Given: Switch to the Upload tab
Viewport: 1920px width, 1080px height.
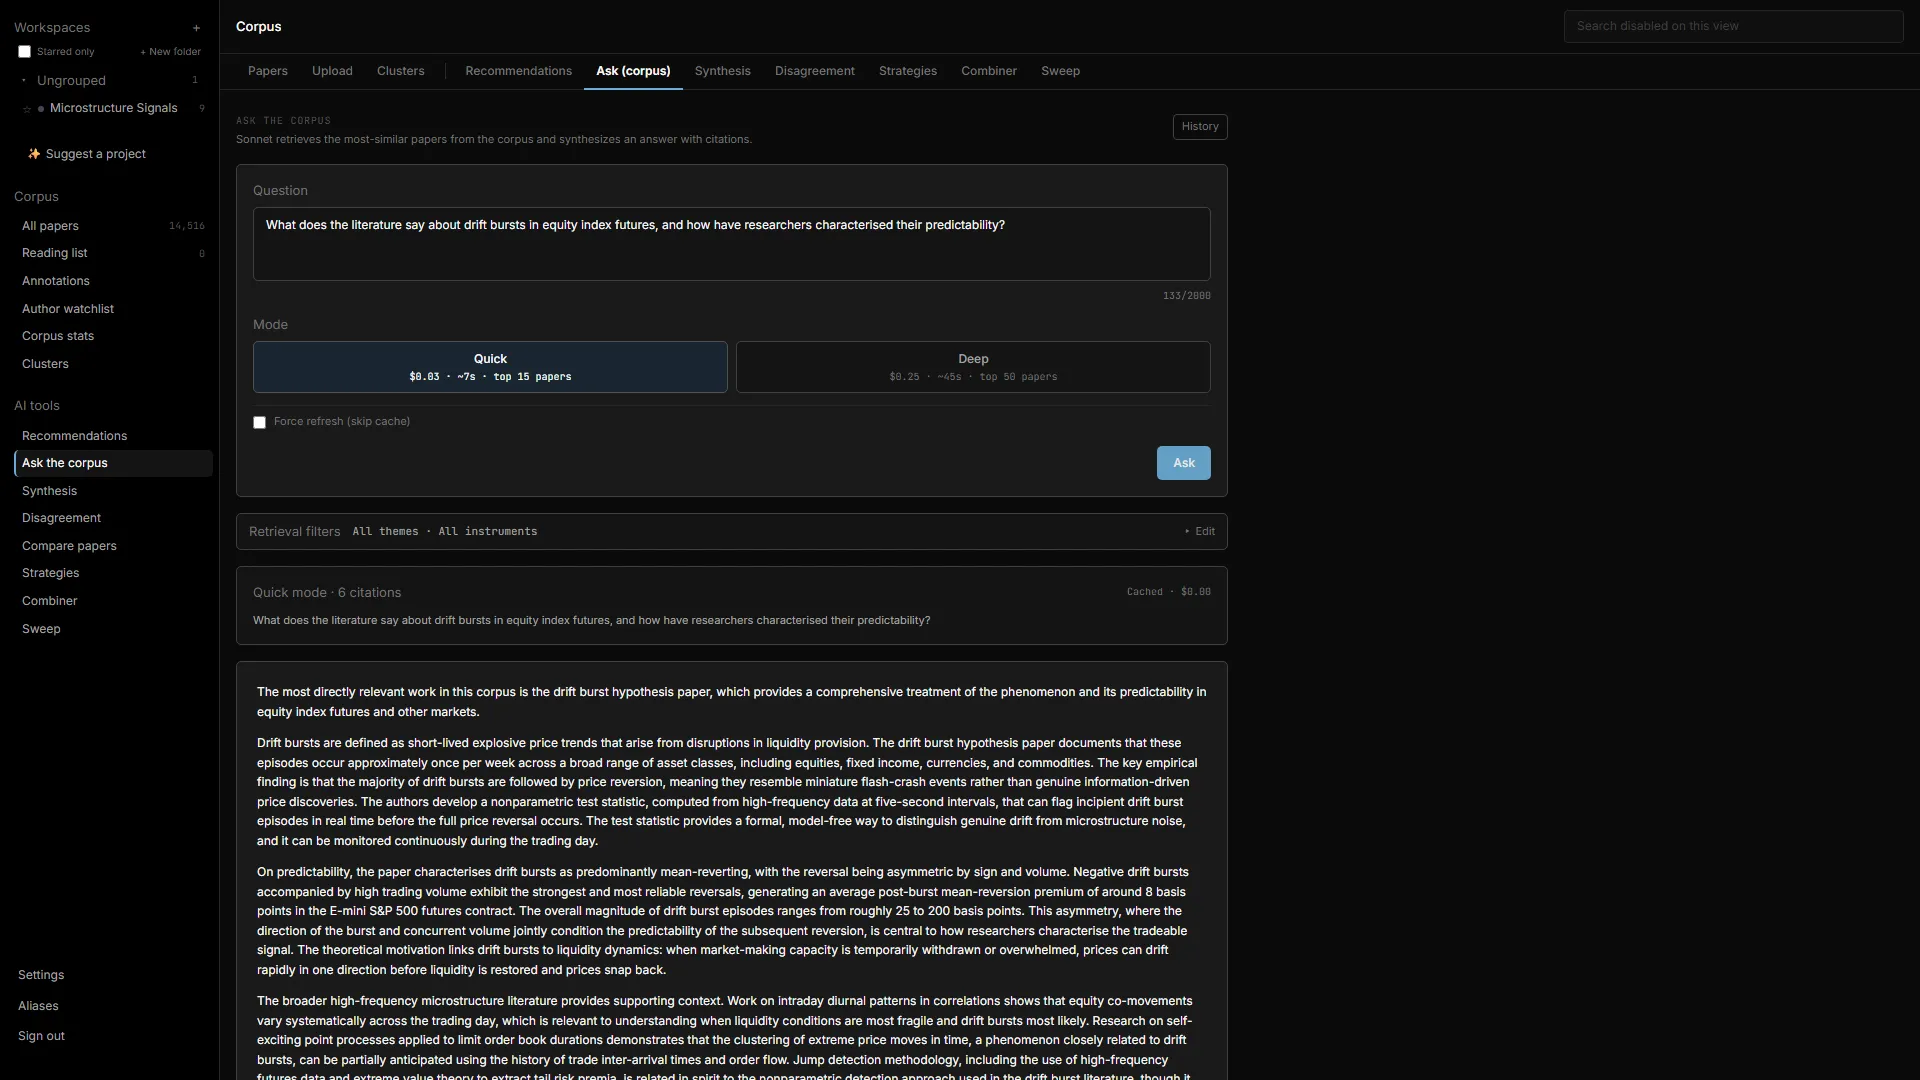Looking at the screenshot, I should (x=332, y=71).
